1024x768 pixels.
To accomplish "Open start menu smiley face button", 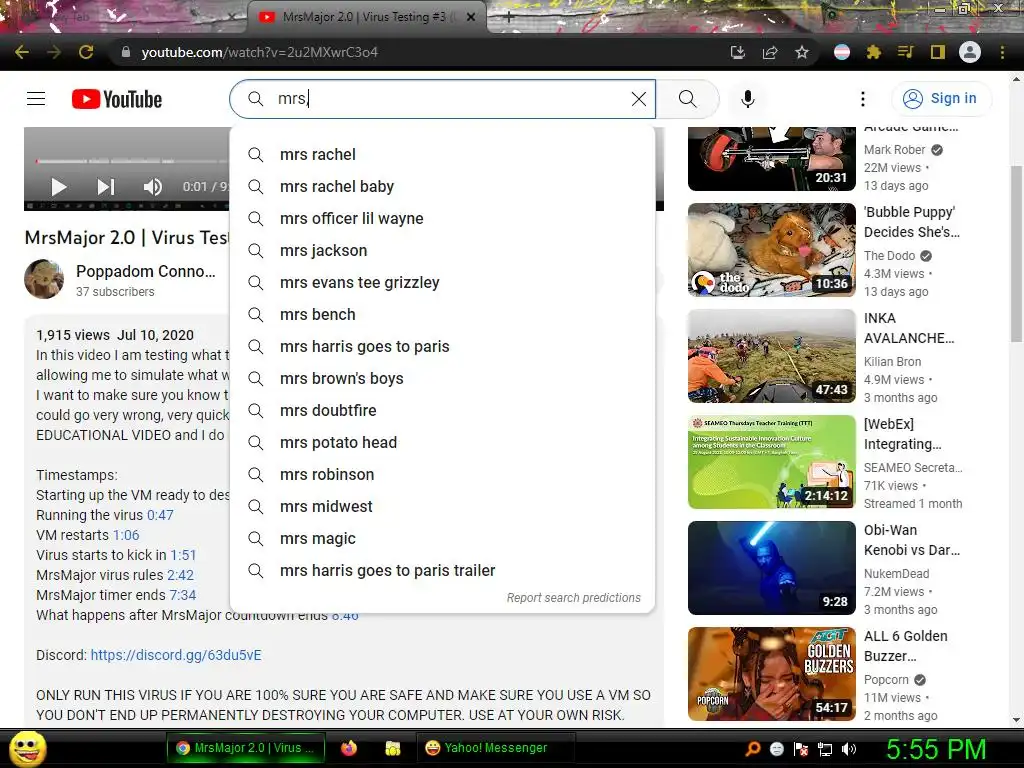I will point(27,748).
